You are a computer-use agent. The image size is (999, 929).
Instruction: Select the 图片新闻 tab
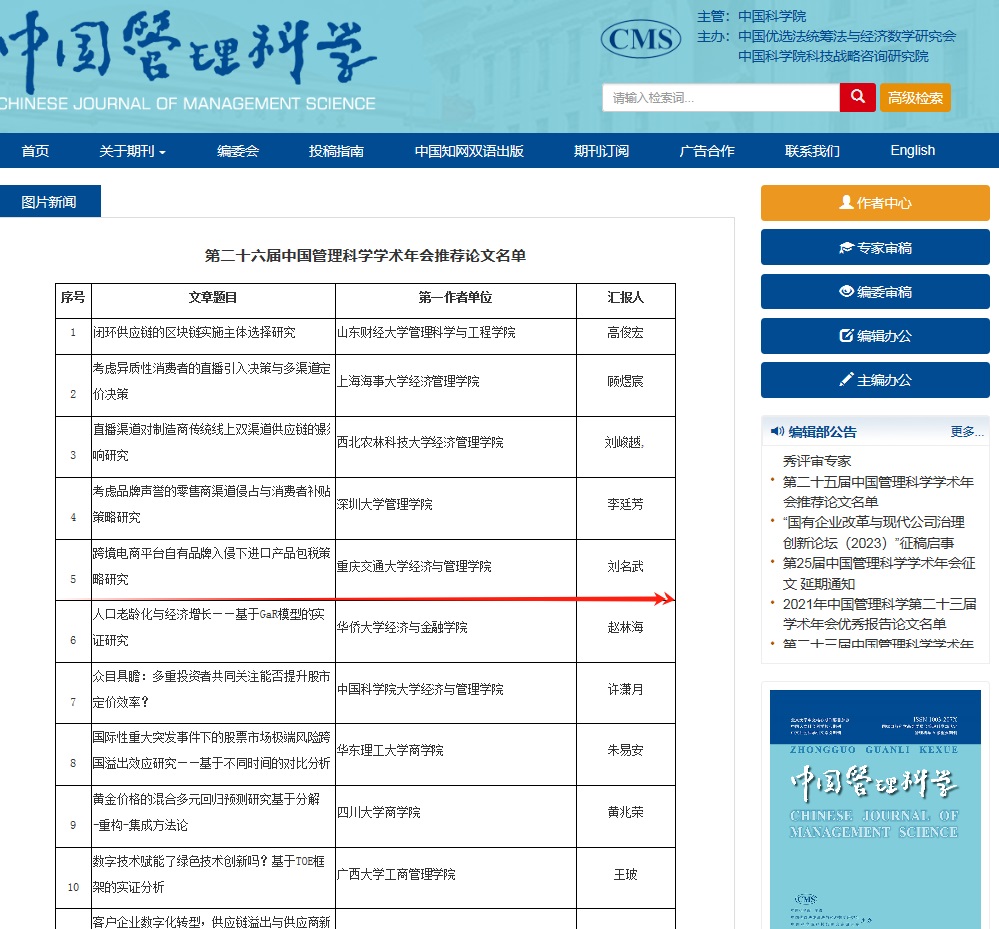pos(50,201)
